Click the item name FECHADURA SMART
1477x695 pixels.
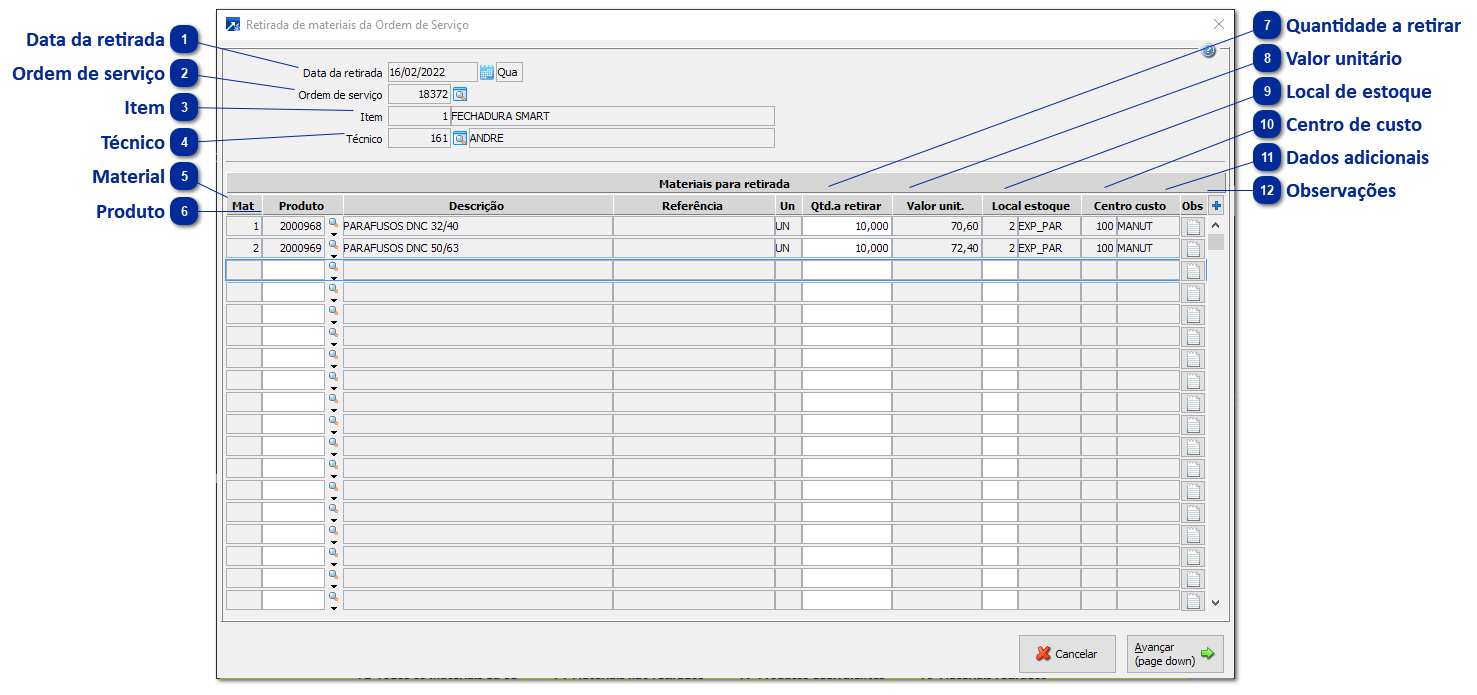point(501,116)
